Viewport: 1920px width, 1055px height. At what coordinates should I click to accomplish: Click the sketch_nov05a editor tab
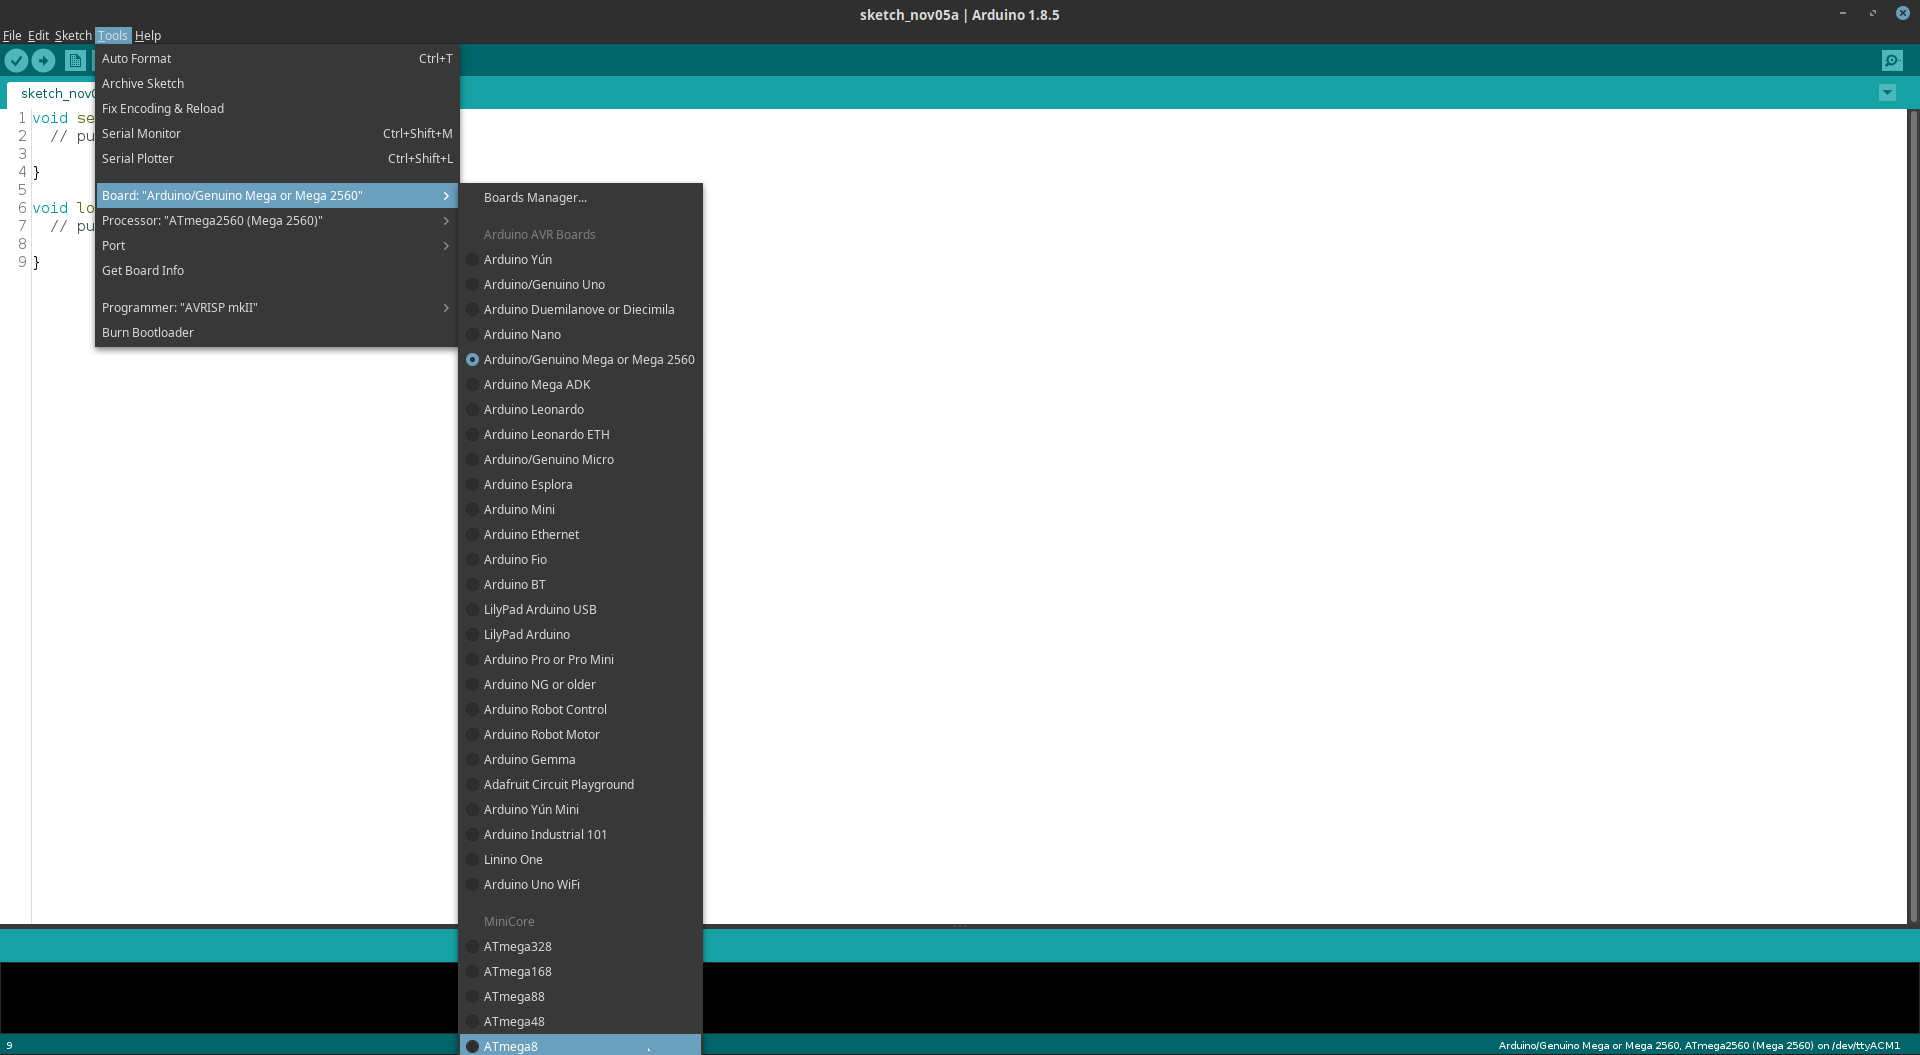[x=52, y=94]
